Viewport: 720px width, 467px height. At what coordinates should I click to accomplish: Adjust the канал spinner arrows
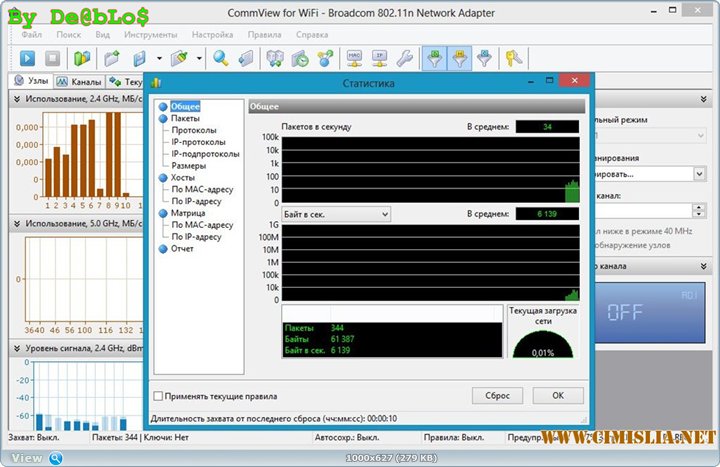[x=699, y=210]
